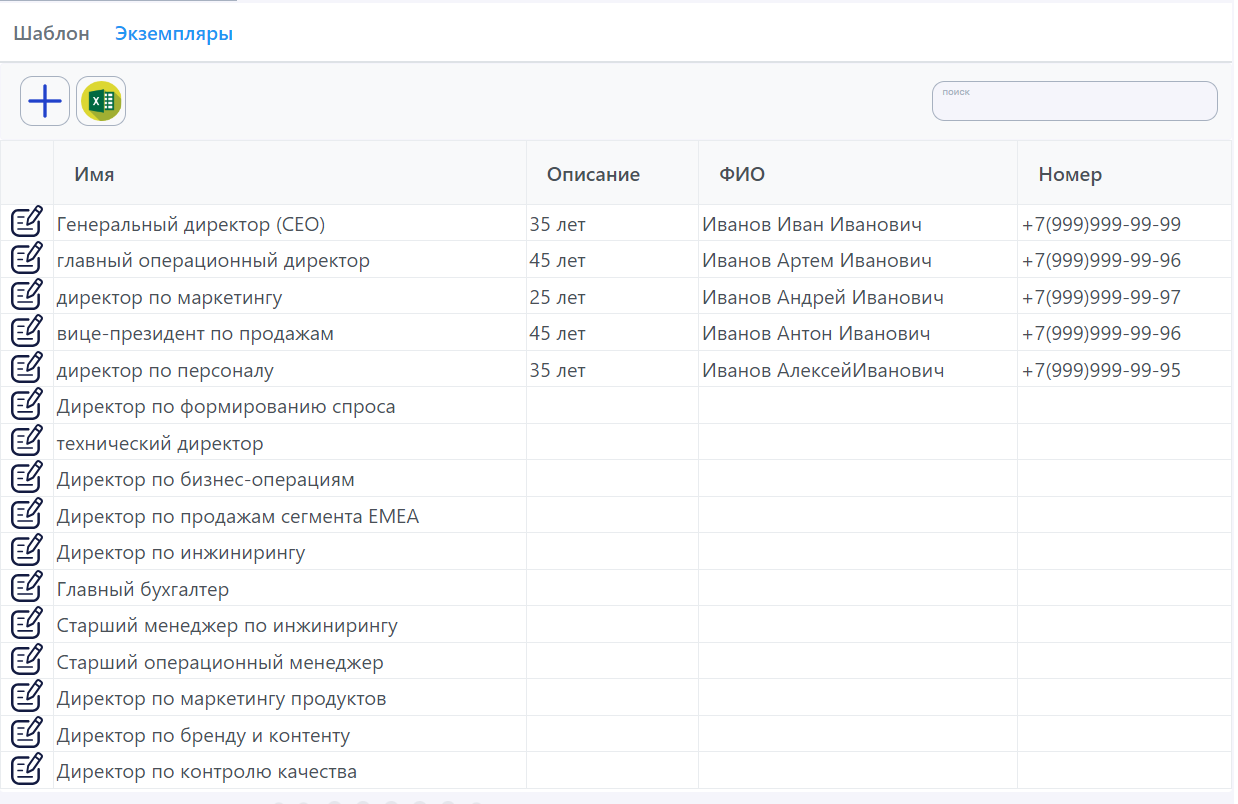This screenshot has height=804, width=1238.
Task: Click edit icon for Директор по инжинирингу
Action: tap(27, 550)
